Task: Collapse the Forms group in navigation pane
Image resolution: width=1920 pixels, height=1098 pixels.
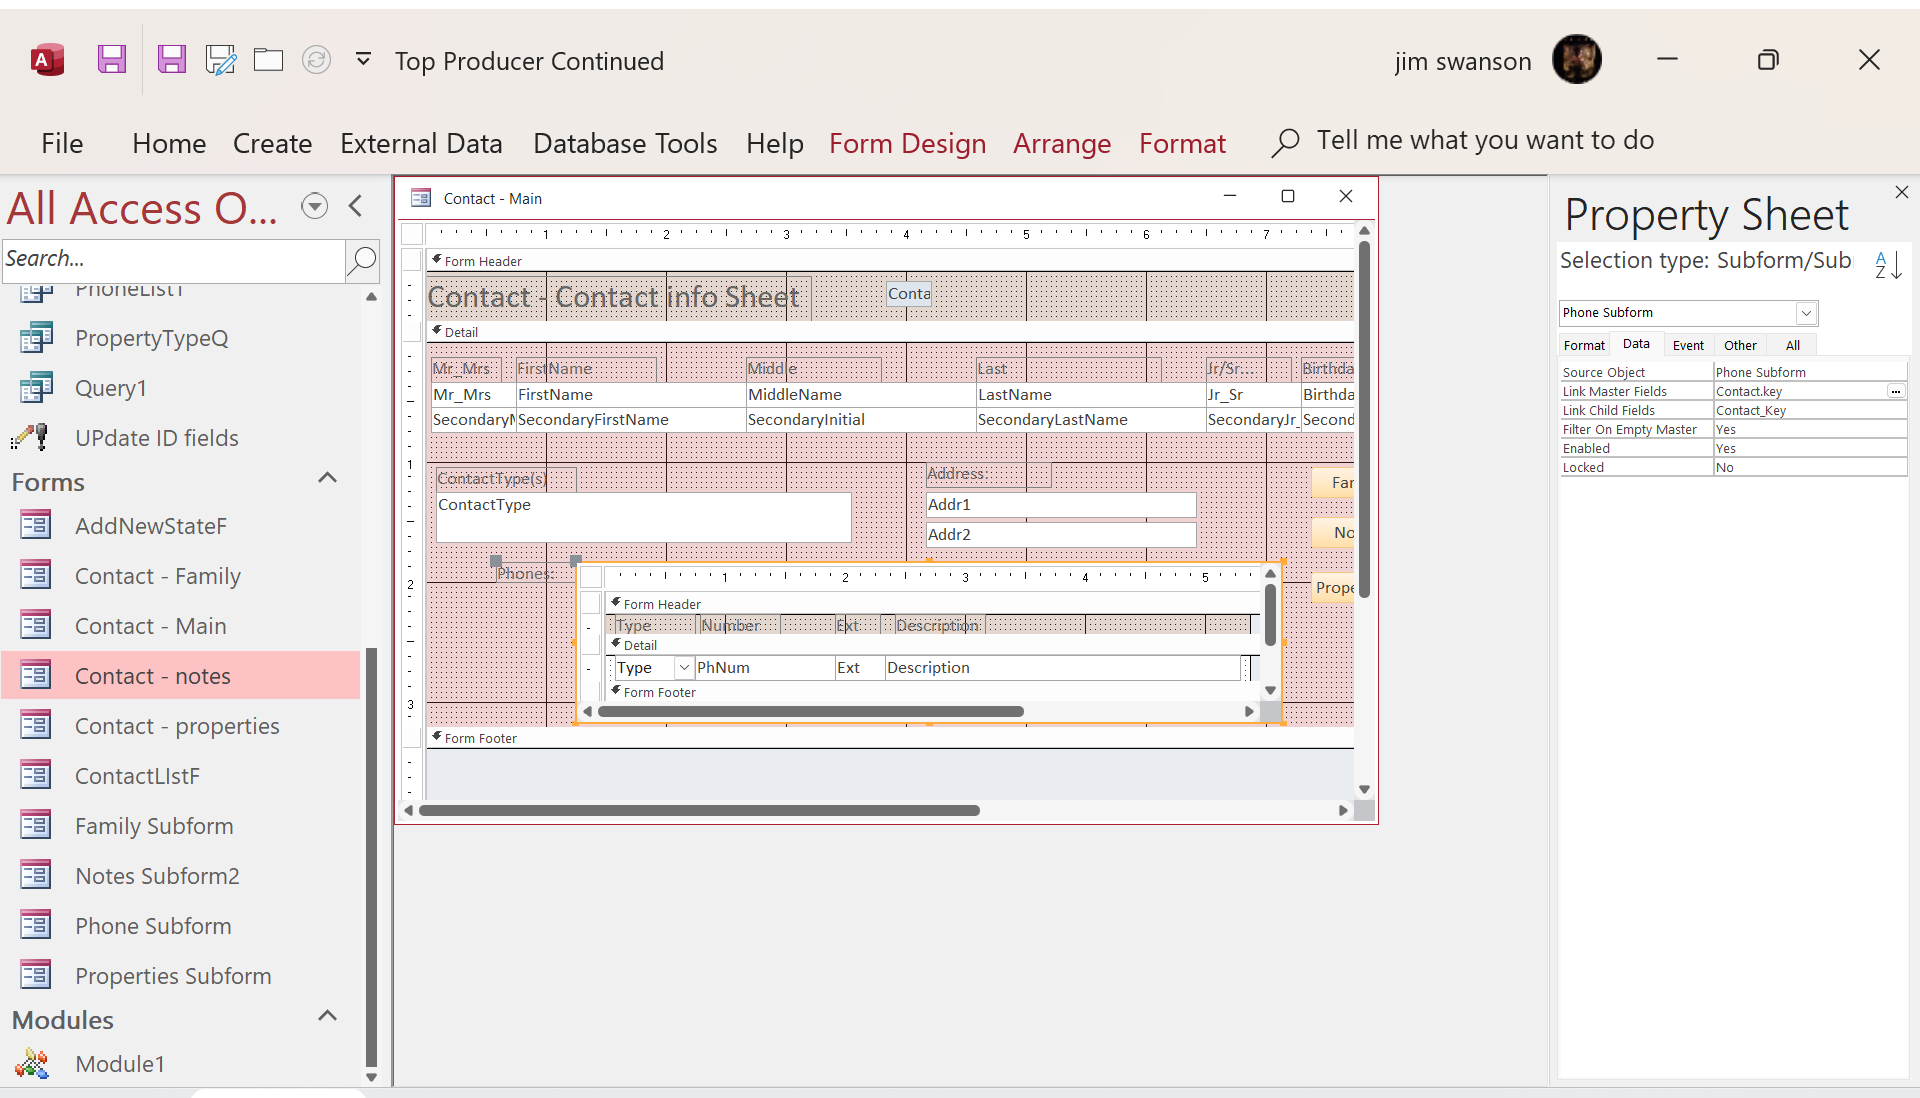Action: coord(327,478)
